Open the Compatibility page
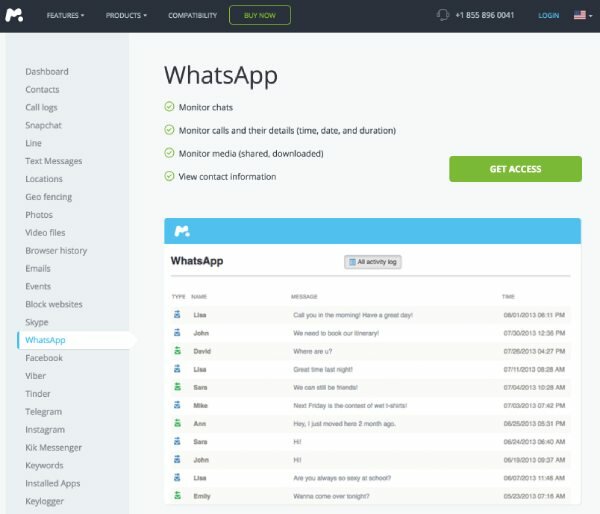 click(192, 15)
